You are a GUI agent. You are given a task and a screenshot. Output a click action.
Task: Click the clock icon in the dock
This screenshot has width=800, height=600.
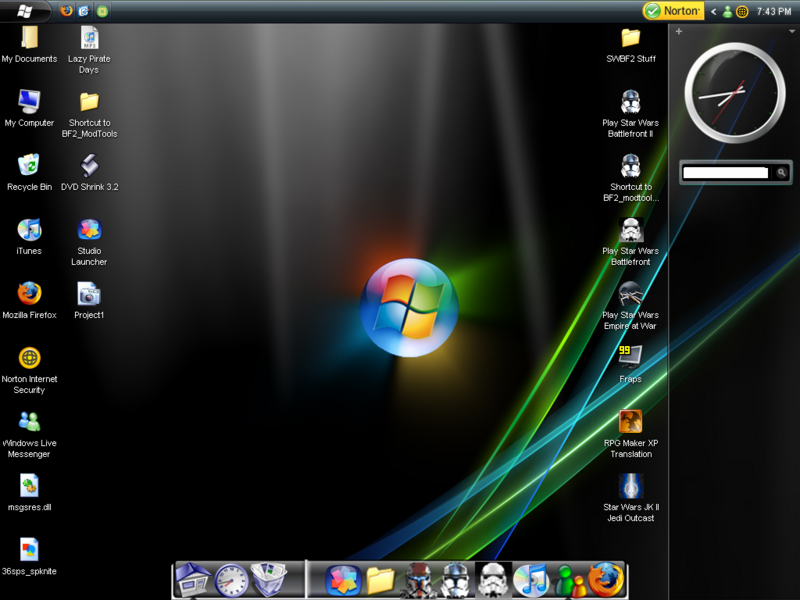click(x=231, y=580)
